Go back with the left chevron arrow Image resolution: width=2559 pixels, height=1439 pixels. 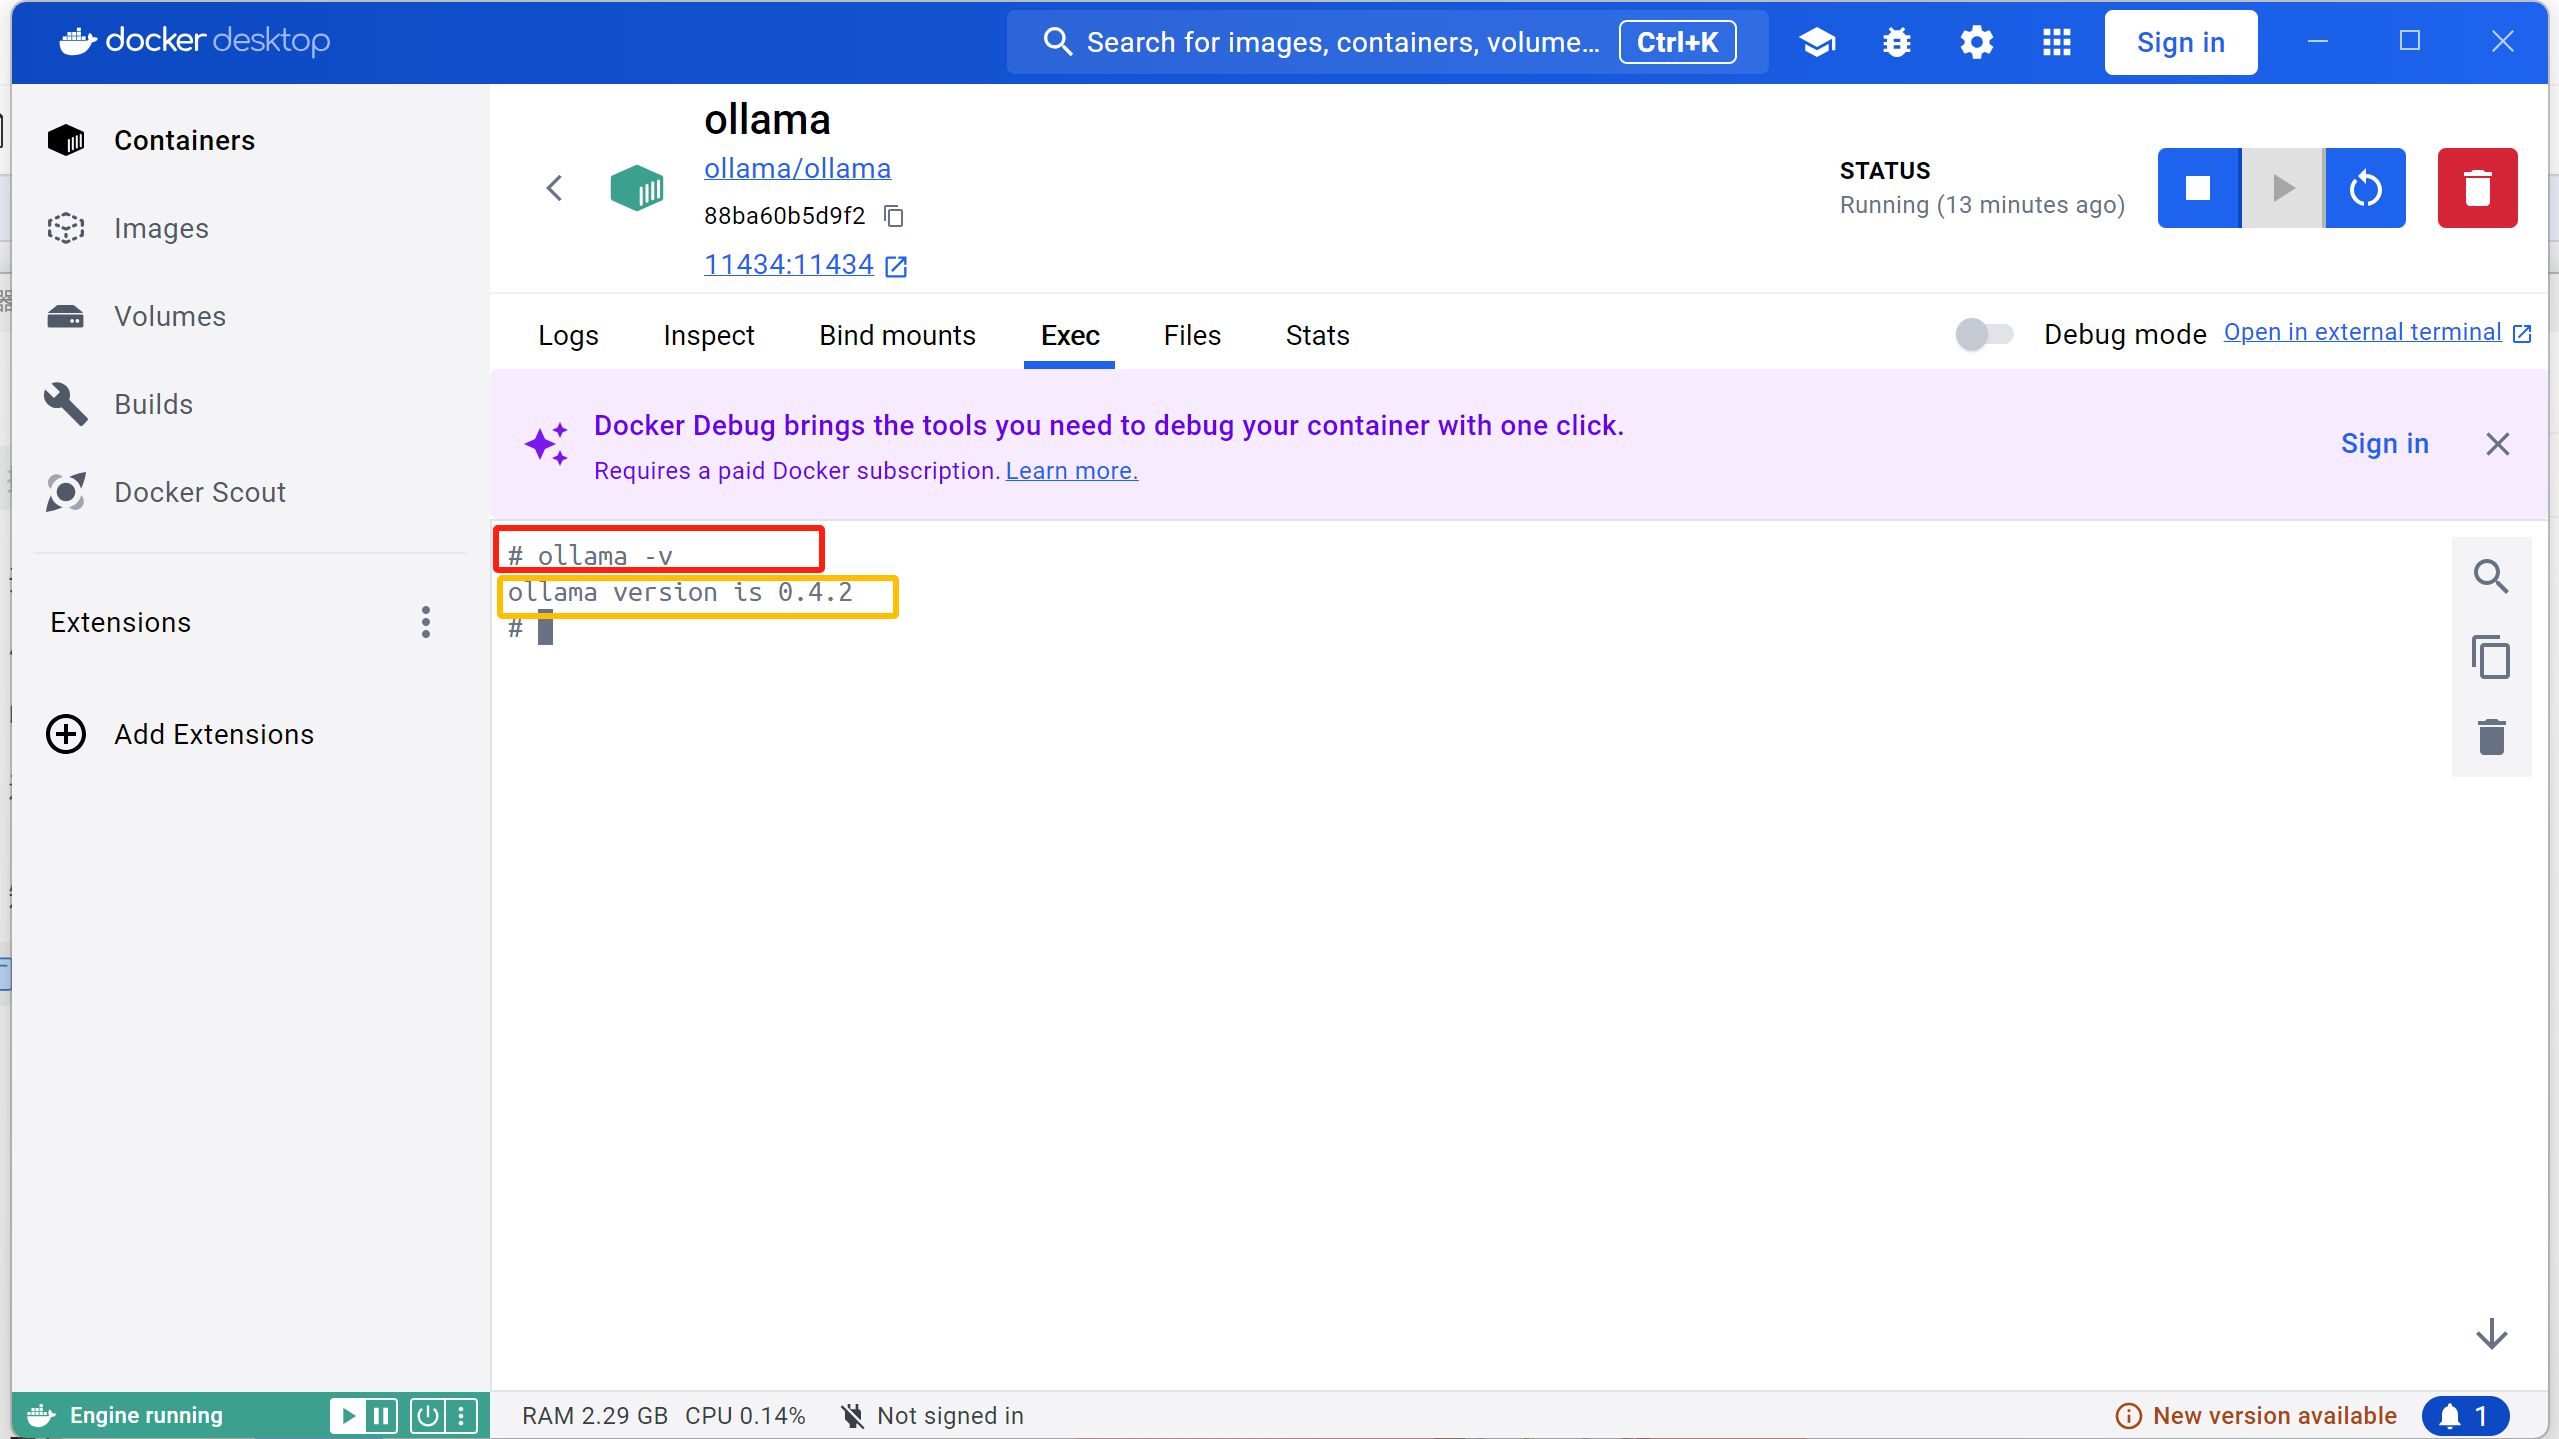pos(555,188)
